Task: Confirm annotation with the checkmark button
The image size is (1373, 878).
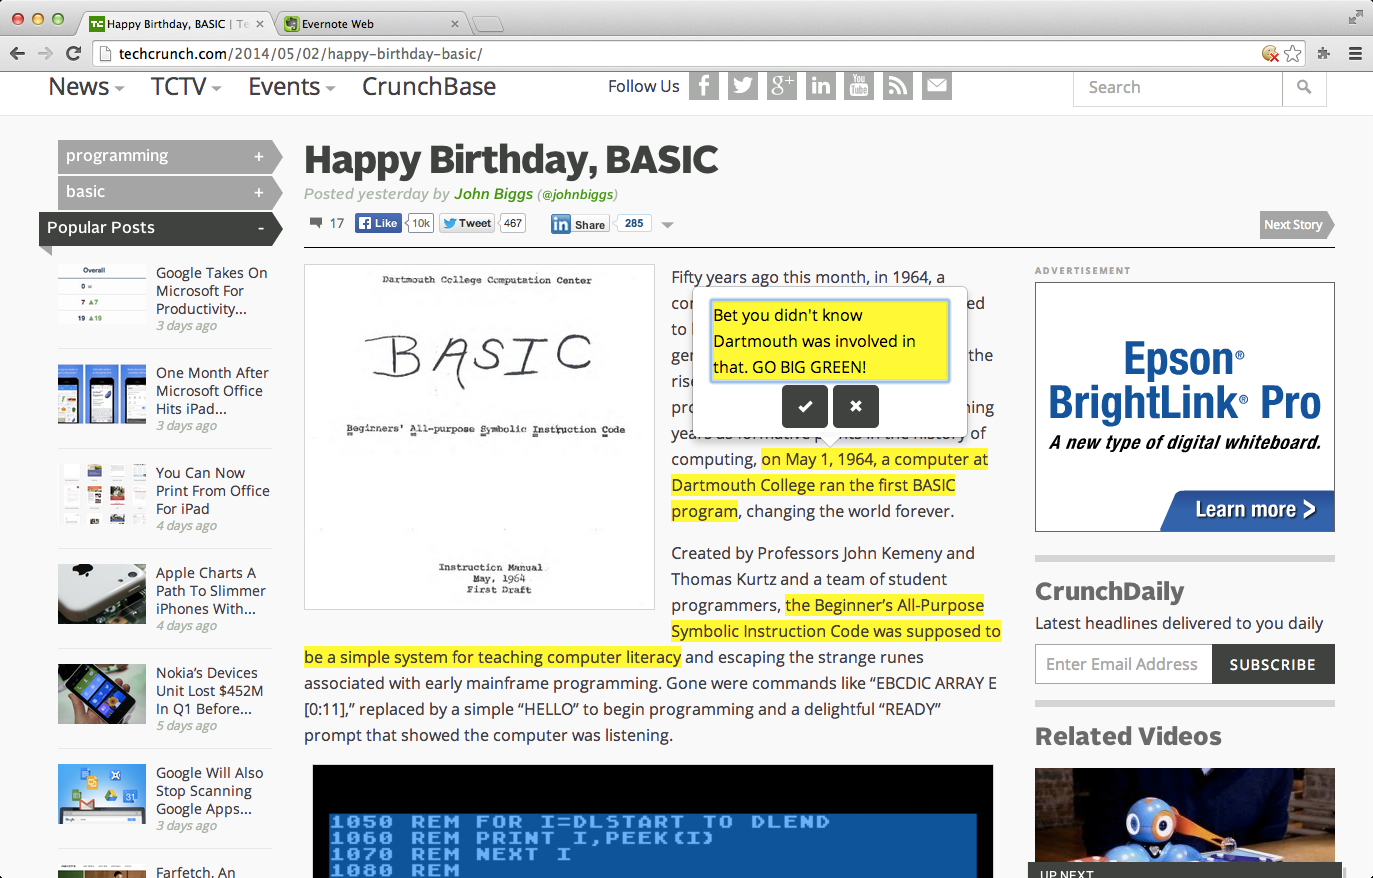Action: (x=805, y=406)
